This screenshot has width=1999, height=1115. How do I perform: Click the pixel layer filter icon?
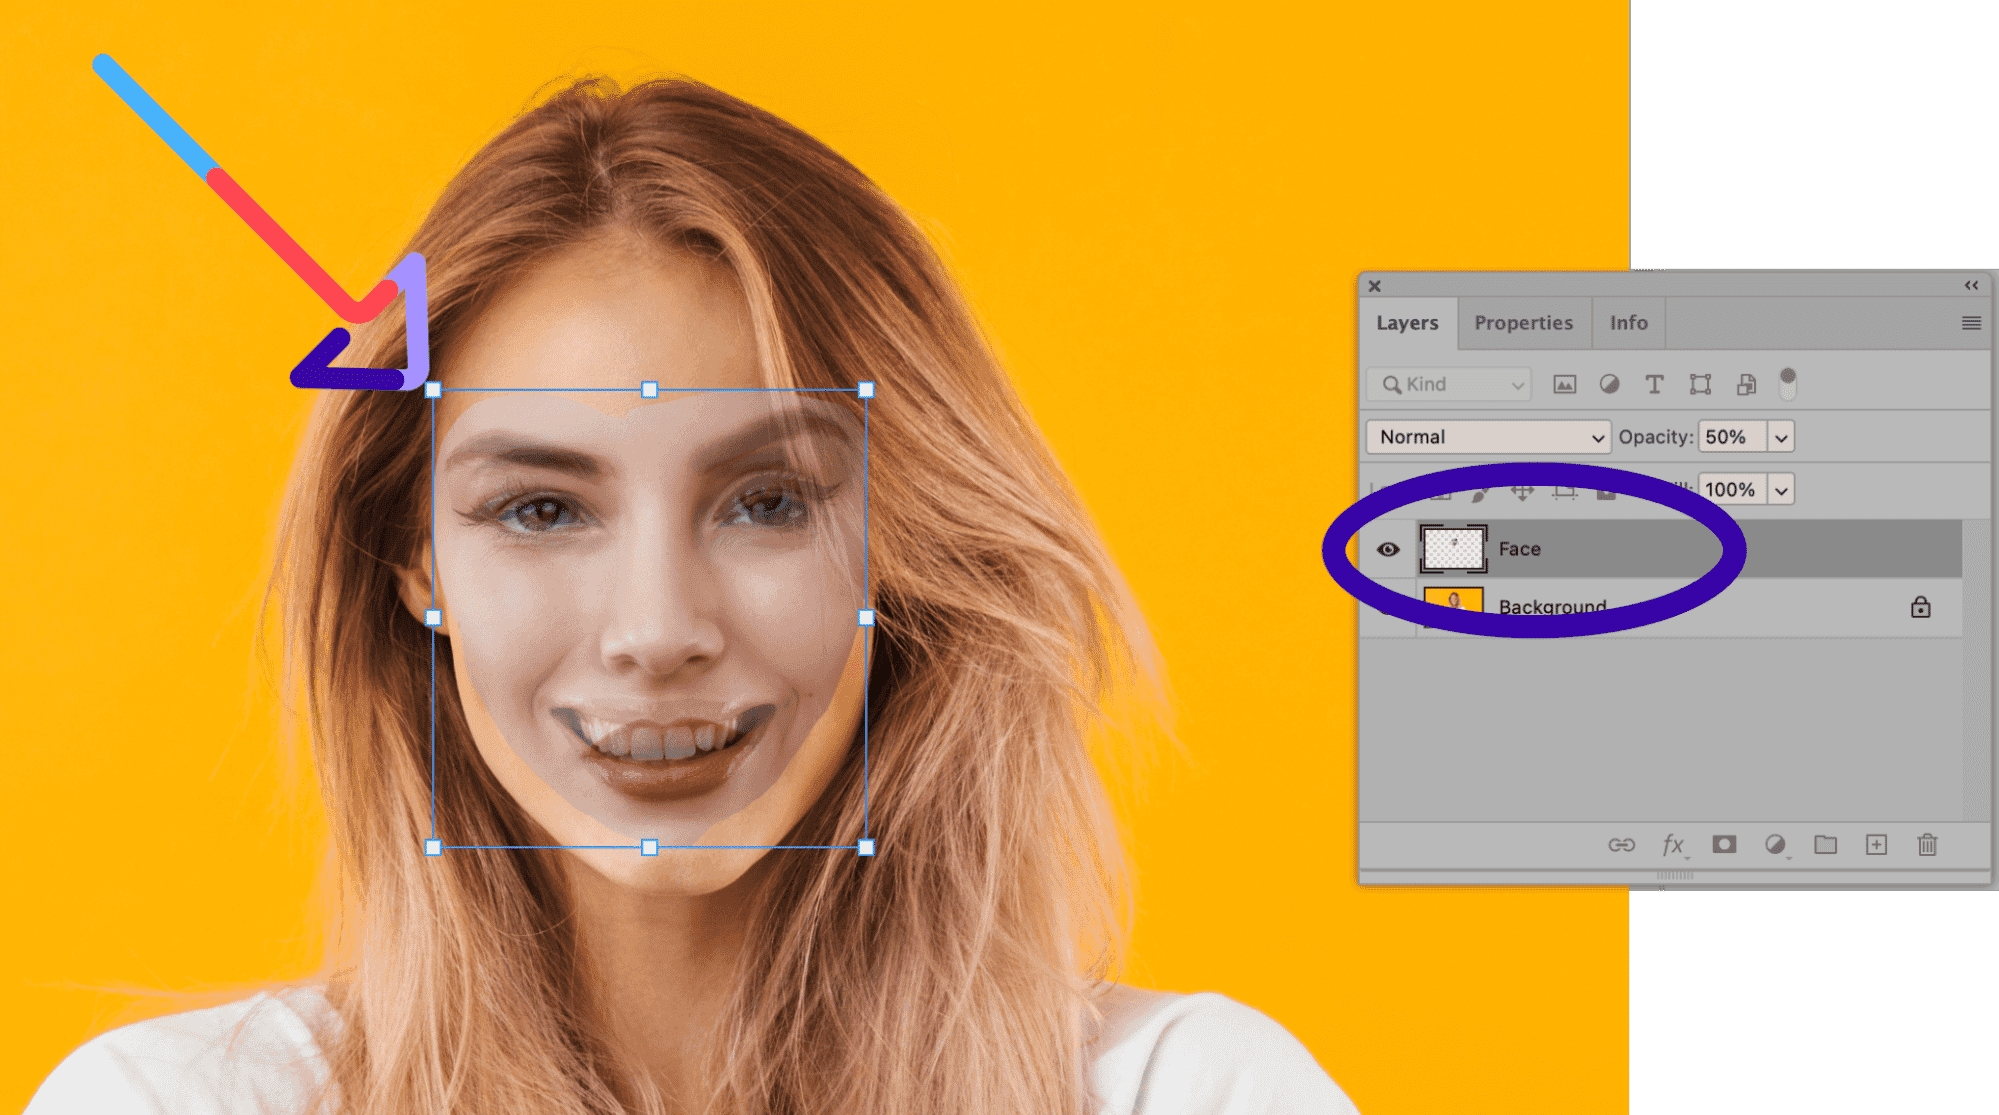pos(1564,385)
